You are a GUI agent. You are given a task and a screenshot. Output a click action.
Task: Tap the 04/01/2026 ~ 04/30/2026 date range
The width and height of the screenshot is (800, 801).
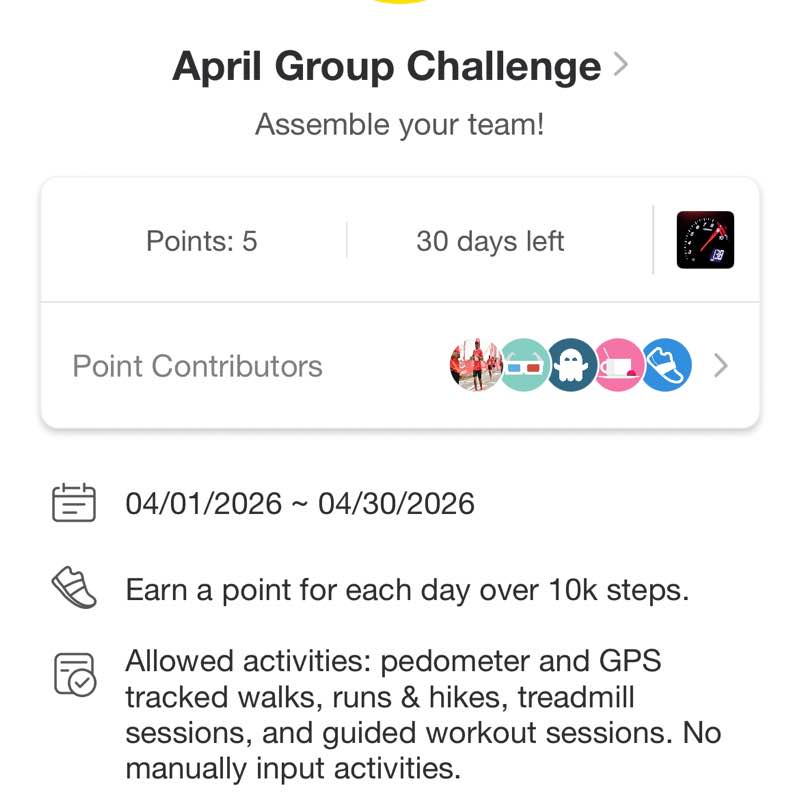point(300,503)
